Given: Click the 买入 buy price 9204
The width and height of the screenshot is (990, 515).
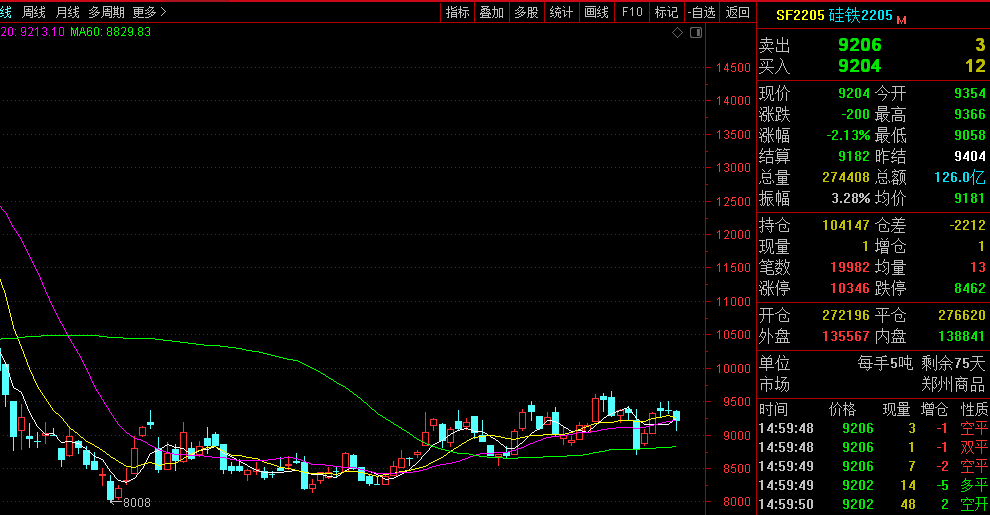Looking at the screenshot, I should point(860,66).
